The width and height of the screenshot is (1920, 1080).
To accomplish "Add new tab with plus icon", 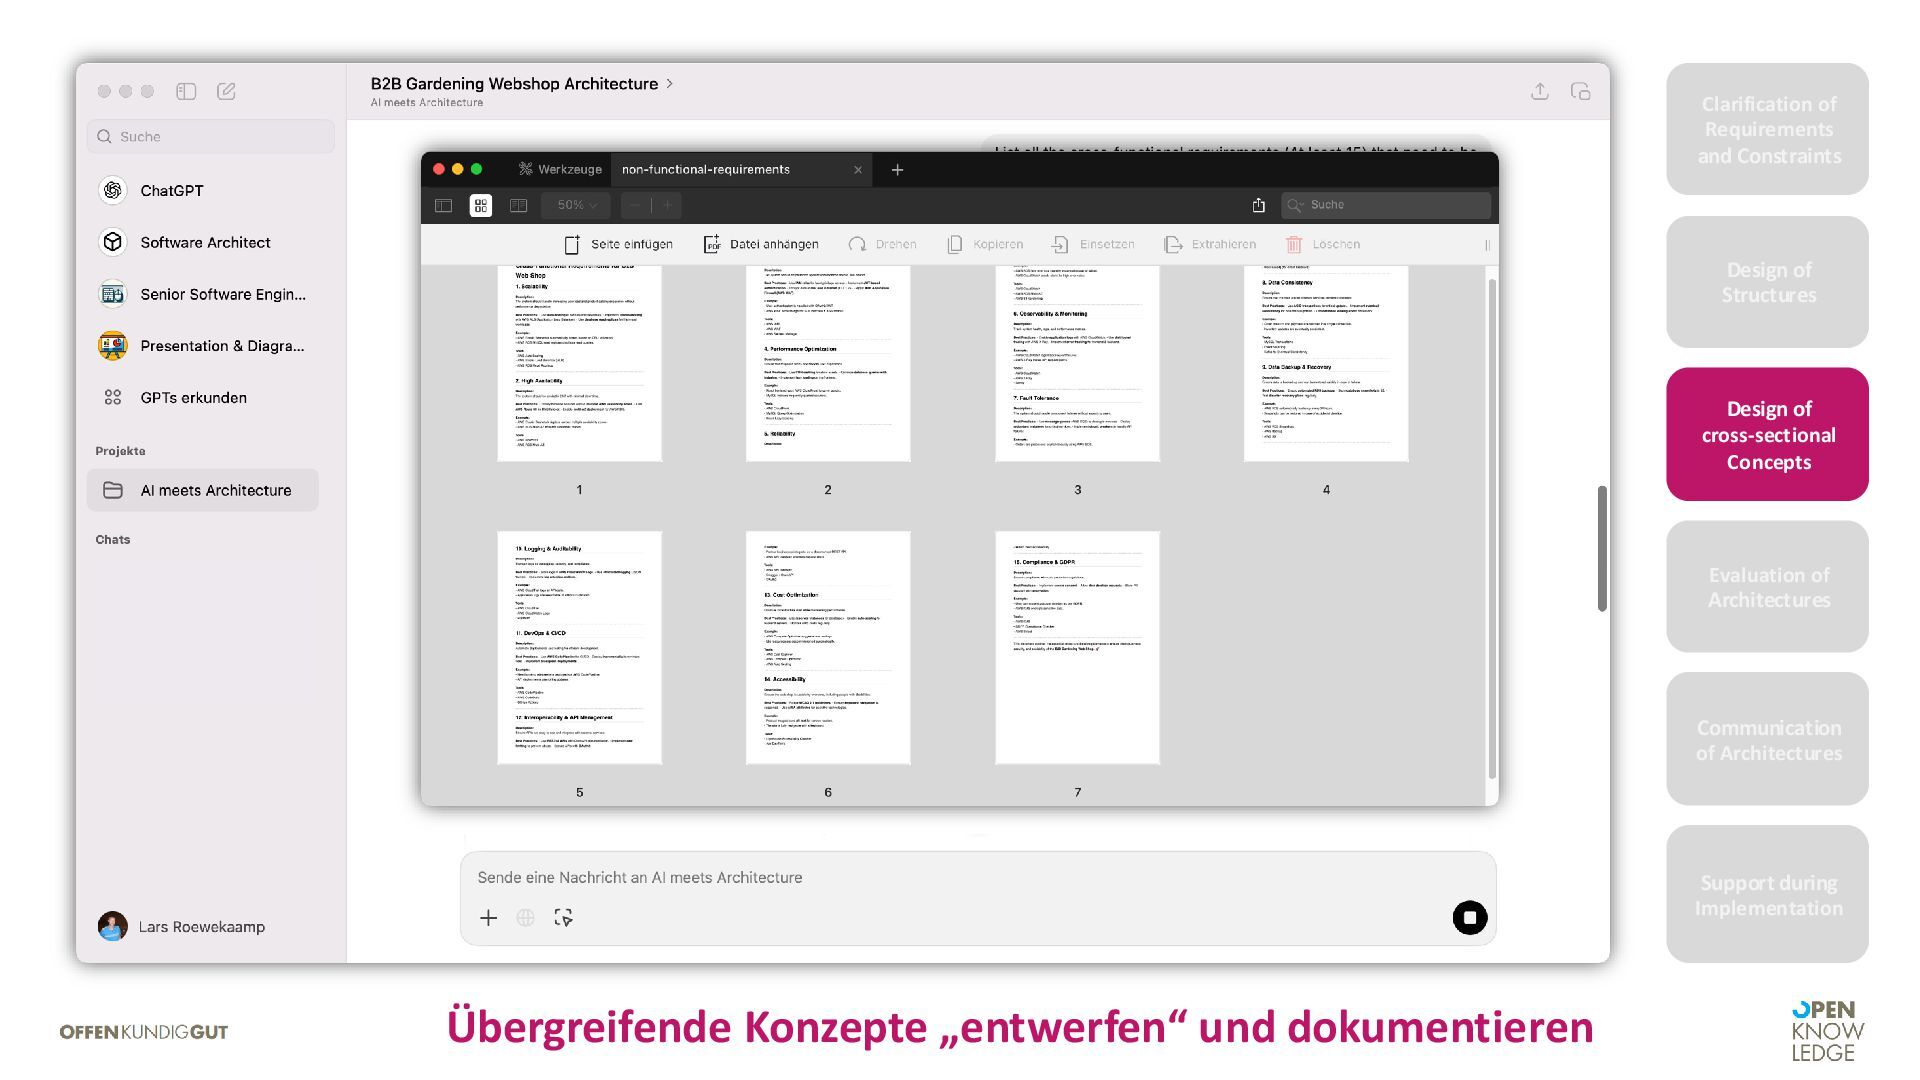I will 897,170.
